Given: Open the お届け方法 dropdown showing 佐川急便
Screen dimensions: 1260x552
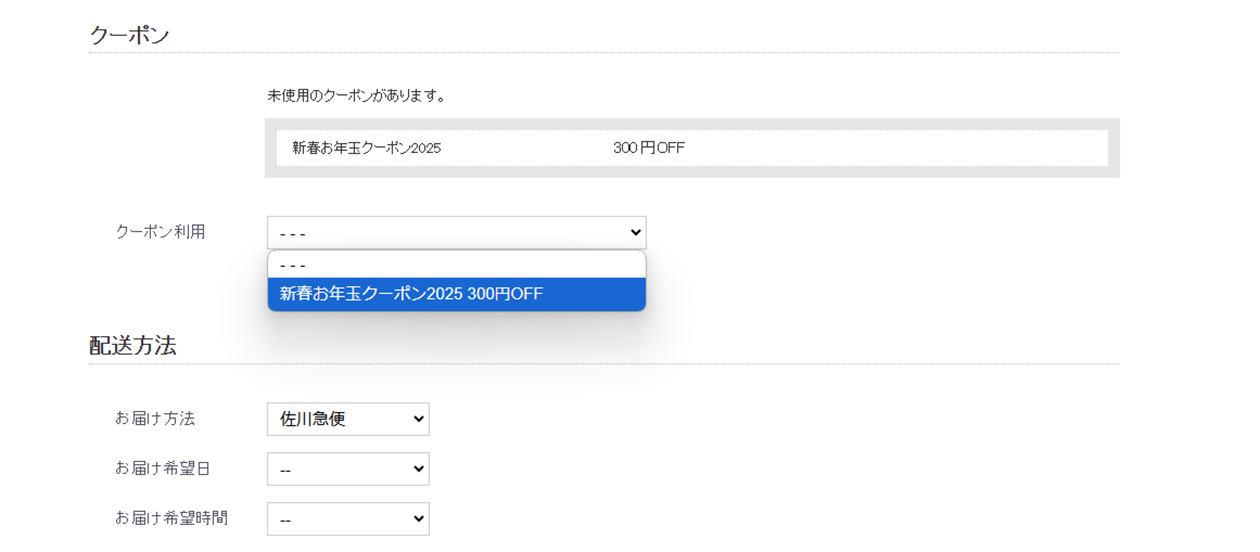Looking at the screenshot, I should click(348, 419).
